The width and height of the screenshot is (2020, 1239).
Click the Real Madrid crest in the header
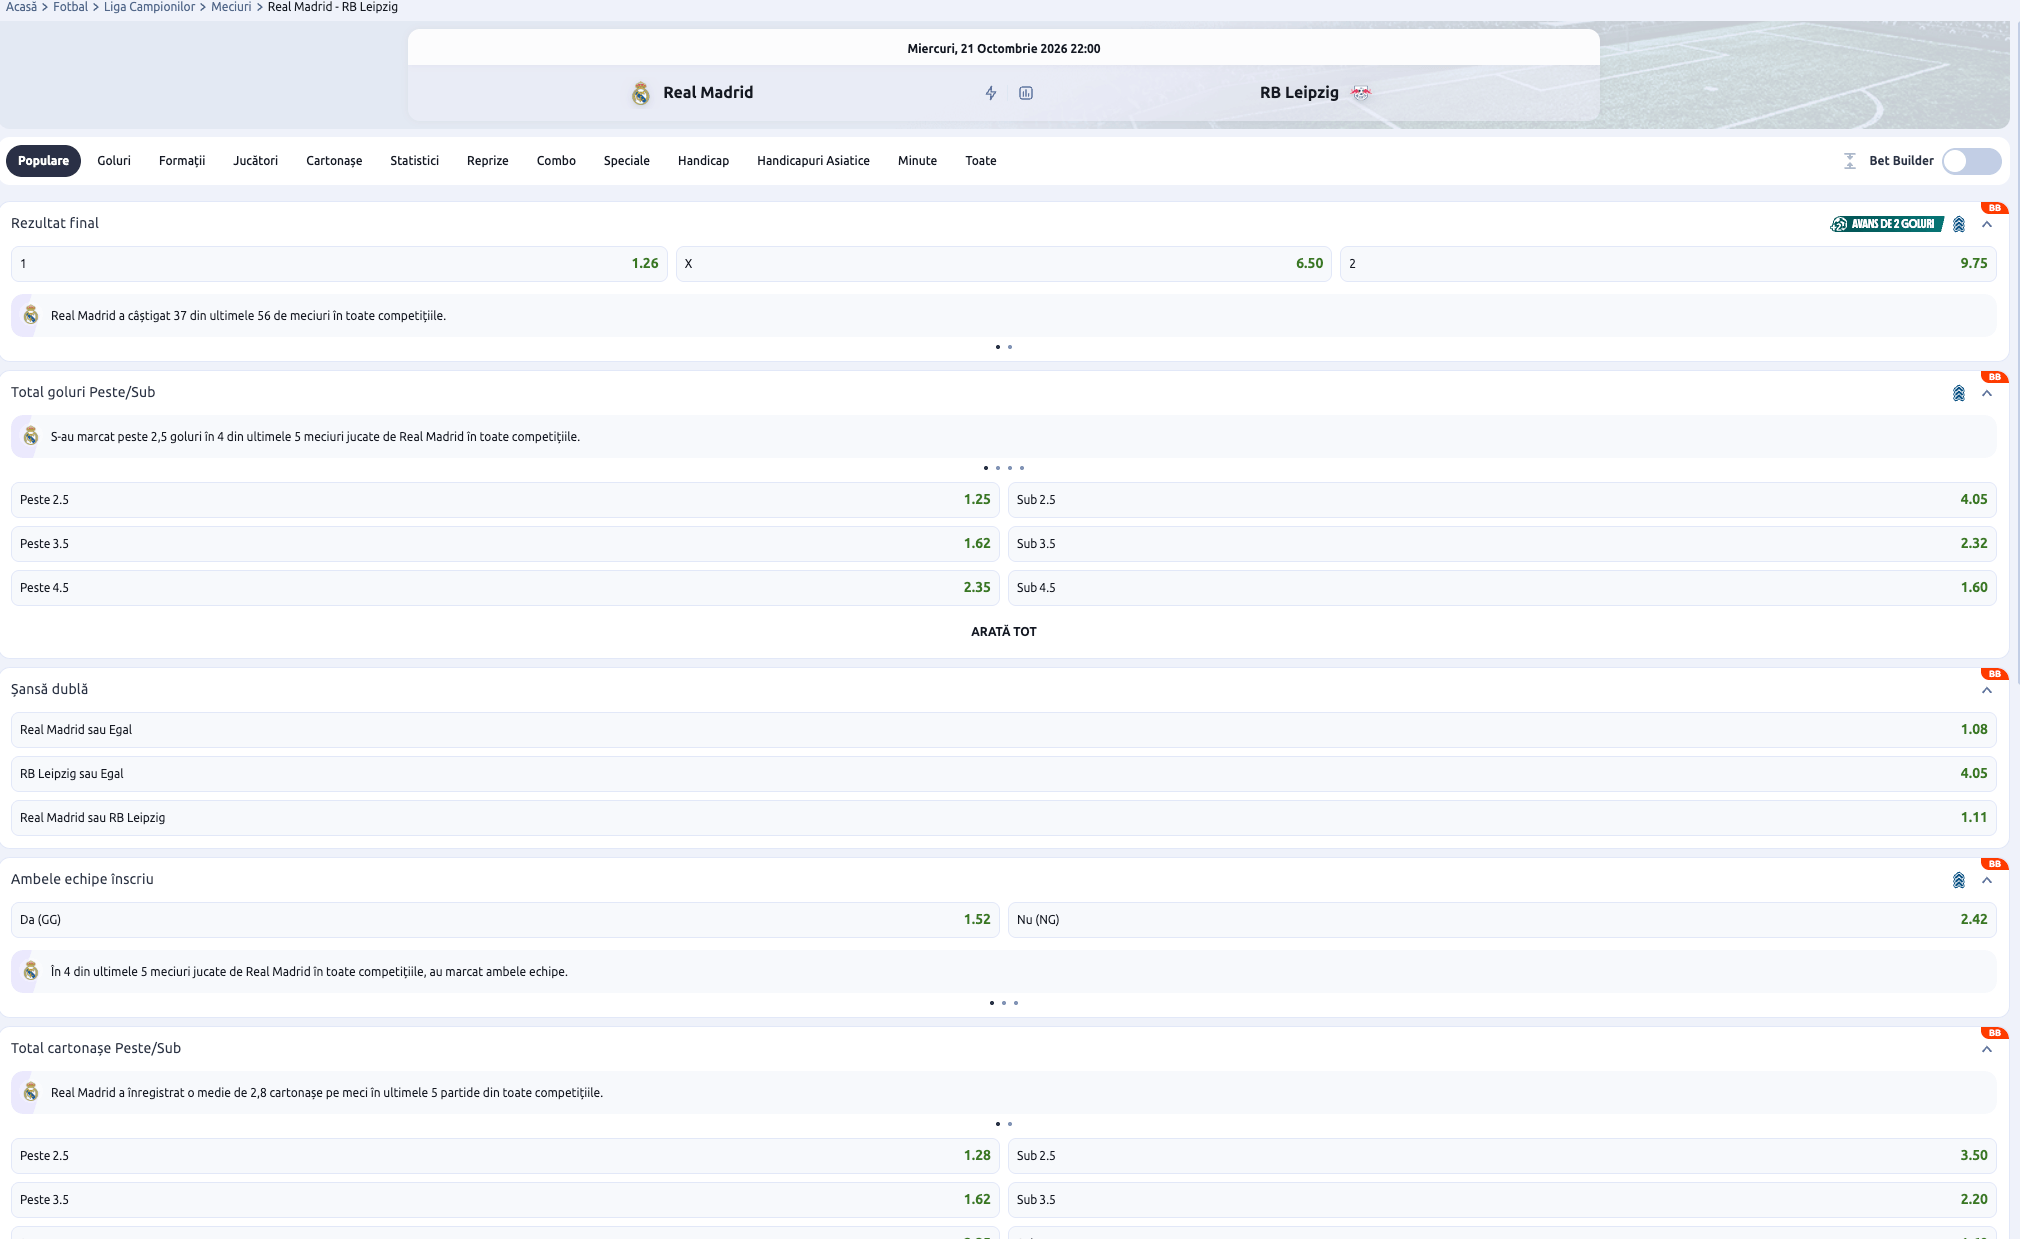pyautogui.click(x=641, y=93)
